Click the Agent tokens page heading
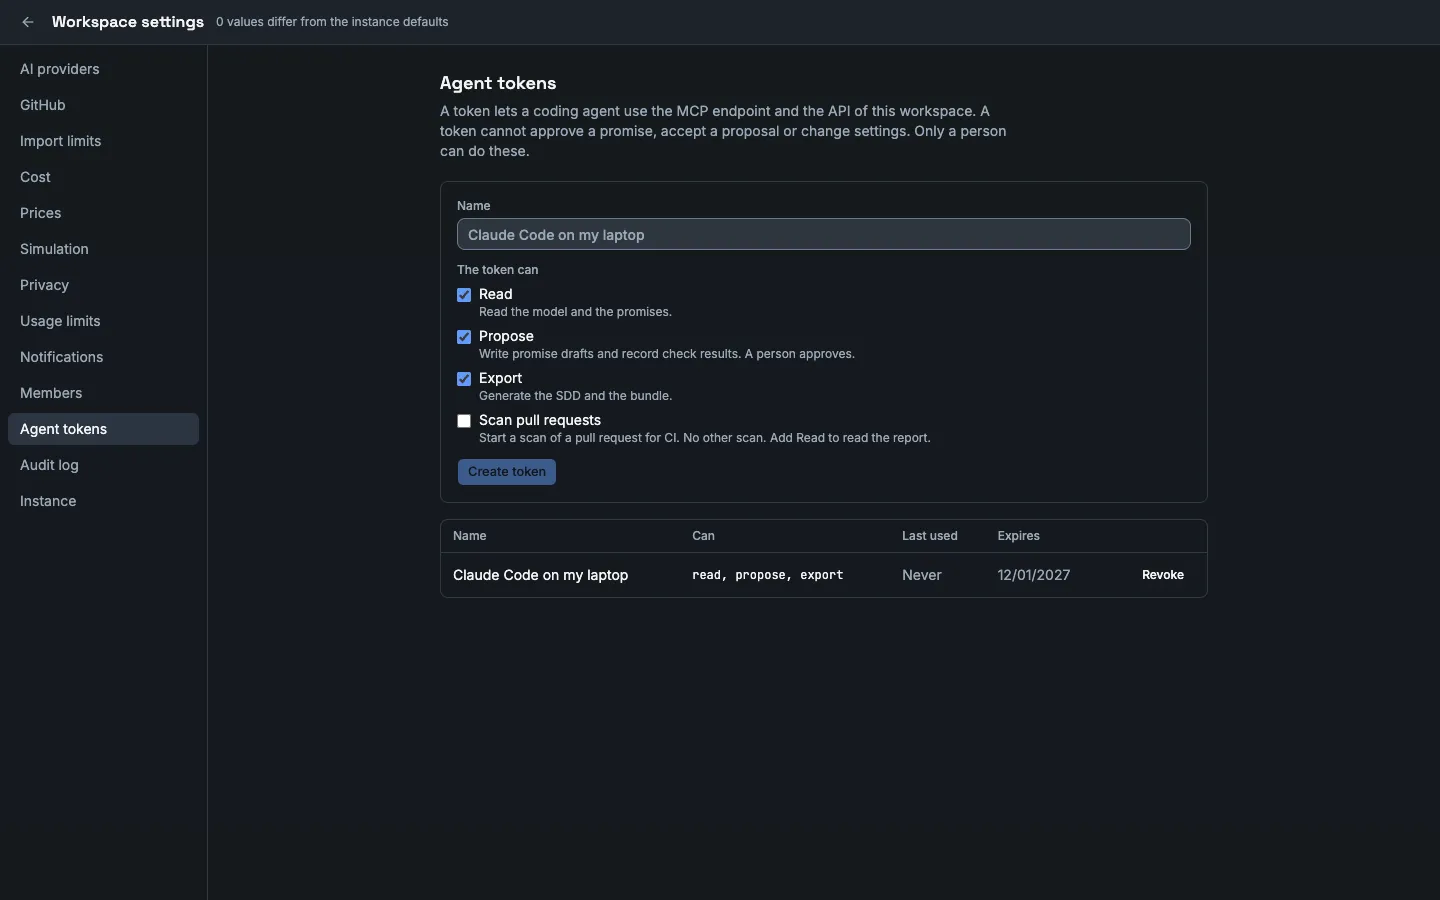 (498, 83)
